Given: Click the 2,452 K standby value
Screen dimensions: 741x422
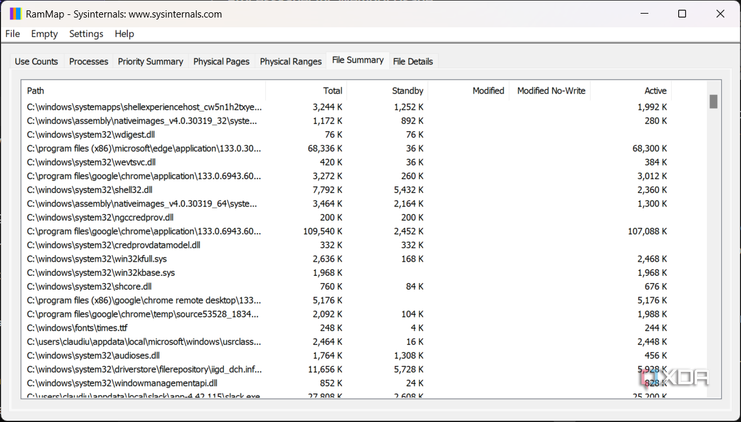Looking at the screenshot, I should pyautogui.click(x=409, y=232).
